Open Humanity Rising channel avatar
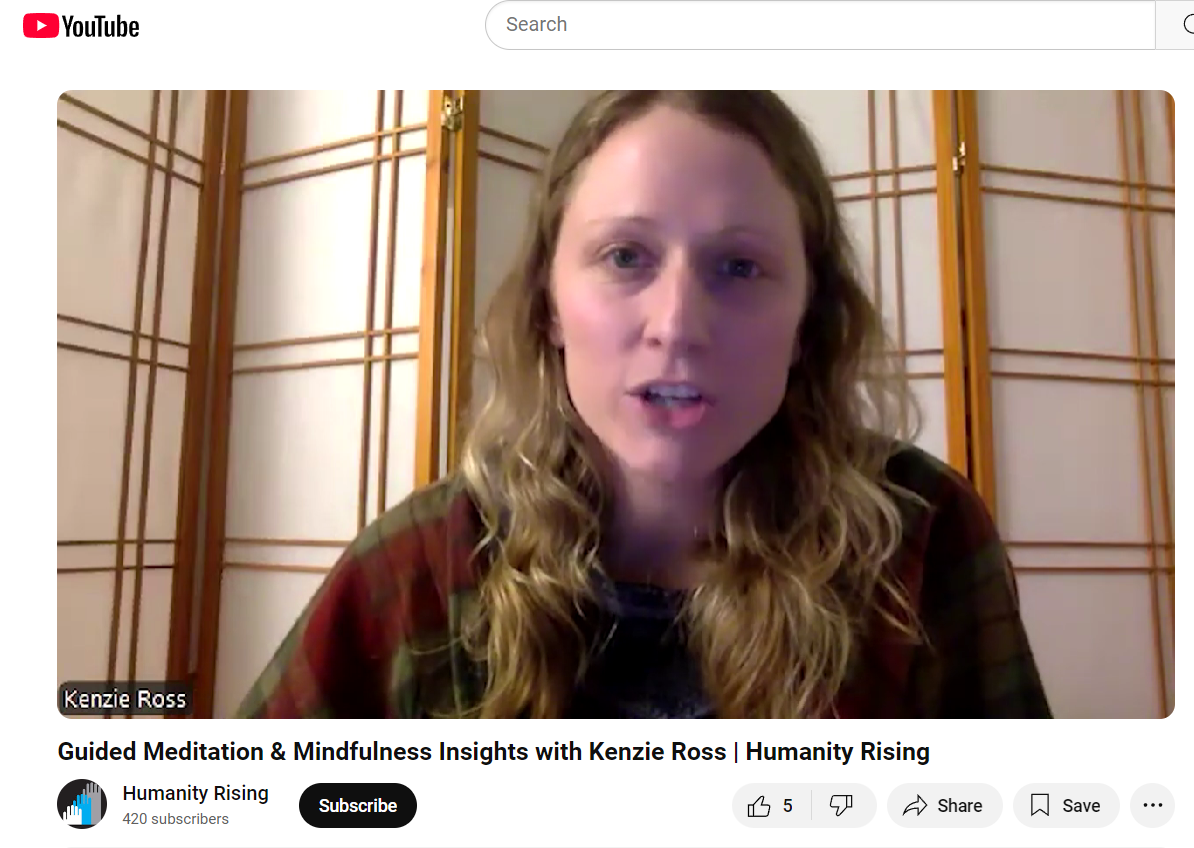The width and height of the screenshot is (1194, 848). tap(82, 804)
